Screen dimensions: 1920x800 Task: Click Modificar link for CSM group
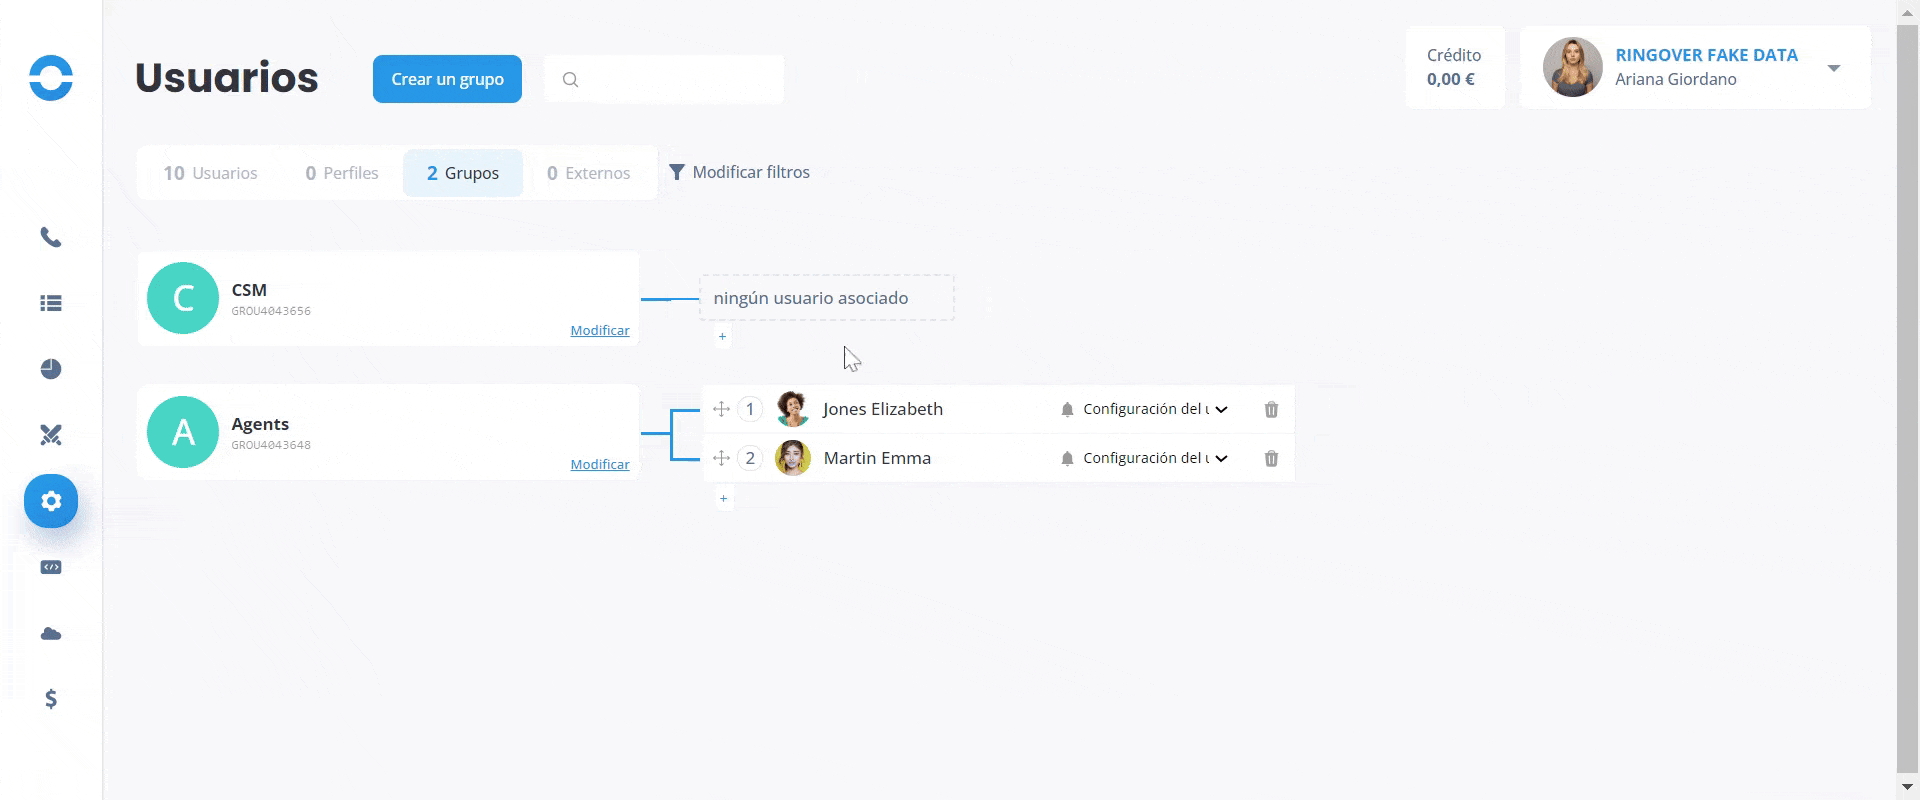click(x=599, y=330)
